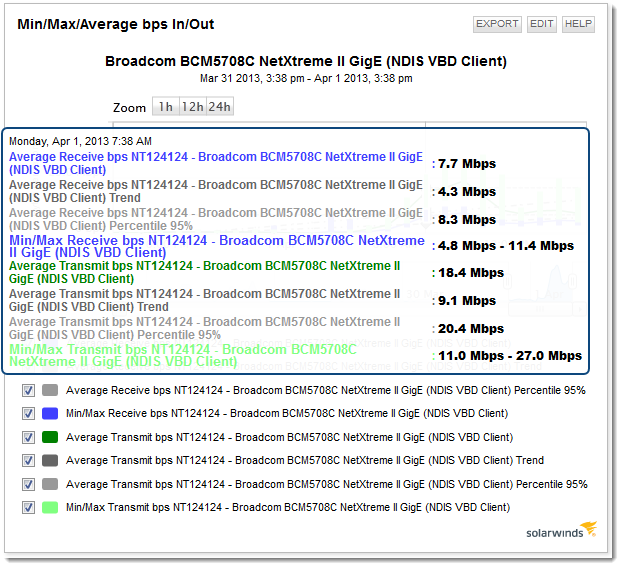Click dark gray Average Transmit Trend swatch
The image size is (622, 568).
tap(50, 461)
